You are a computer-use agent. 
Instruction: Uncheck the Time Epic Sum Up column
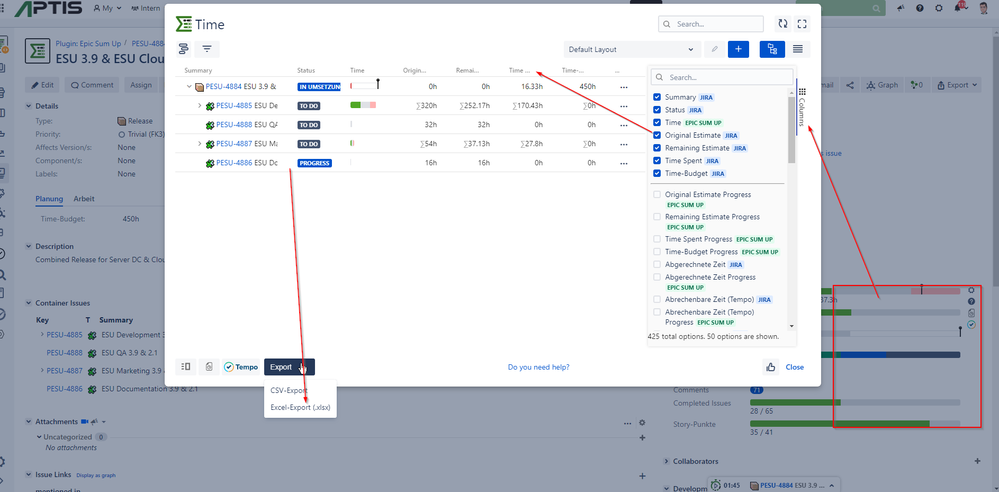657,122
